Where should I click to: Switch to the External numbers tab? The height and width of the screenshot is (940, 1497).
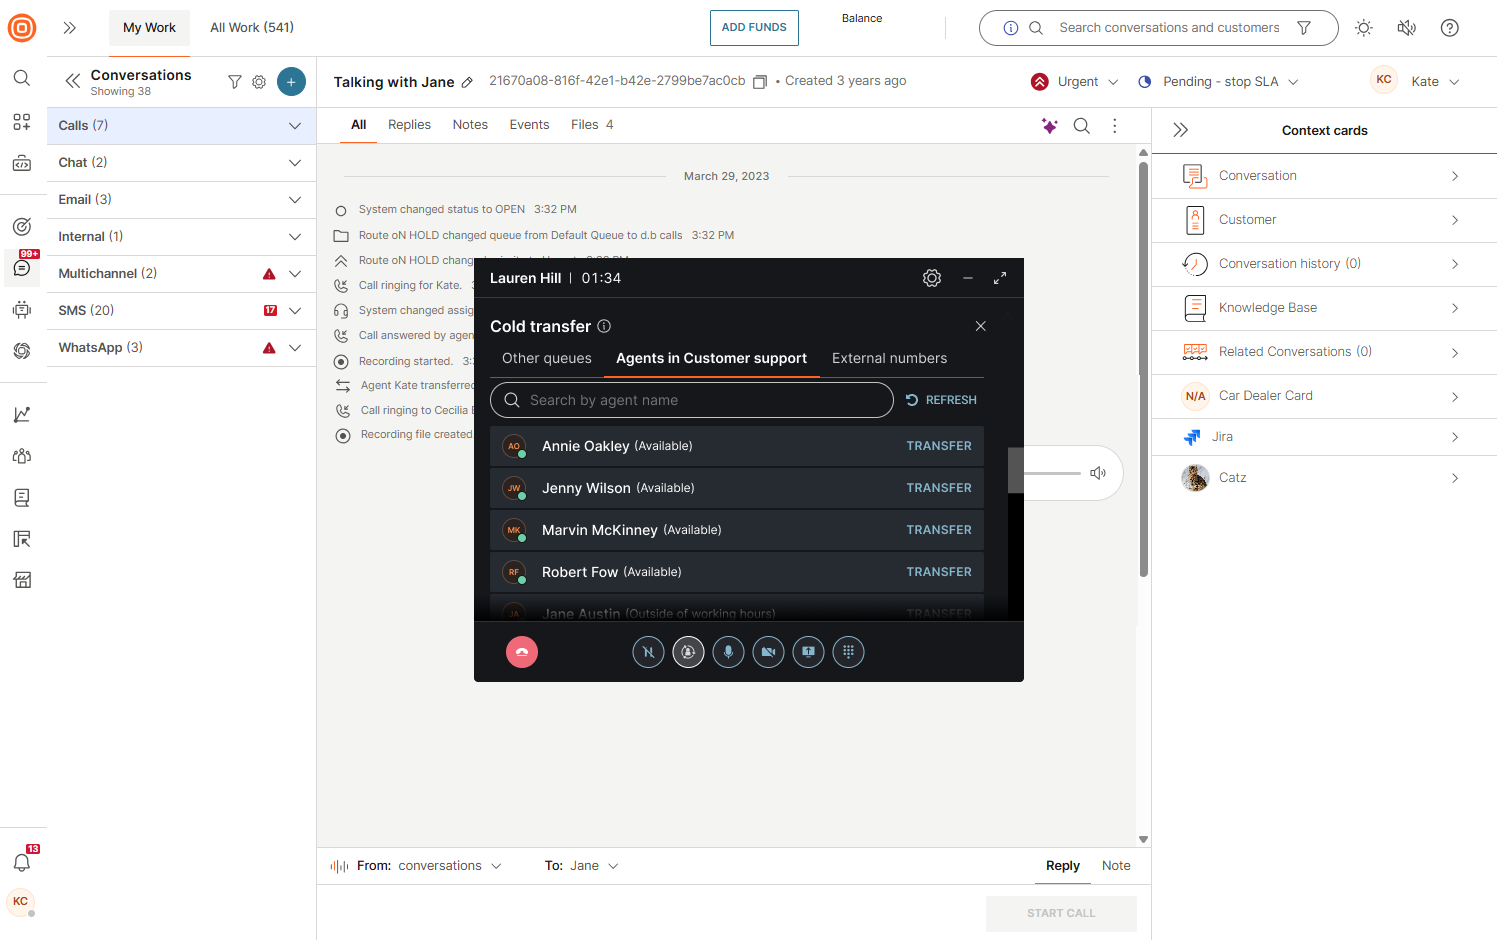coord(889,358)
